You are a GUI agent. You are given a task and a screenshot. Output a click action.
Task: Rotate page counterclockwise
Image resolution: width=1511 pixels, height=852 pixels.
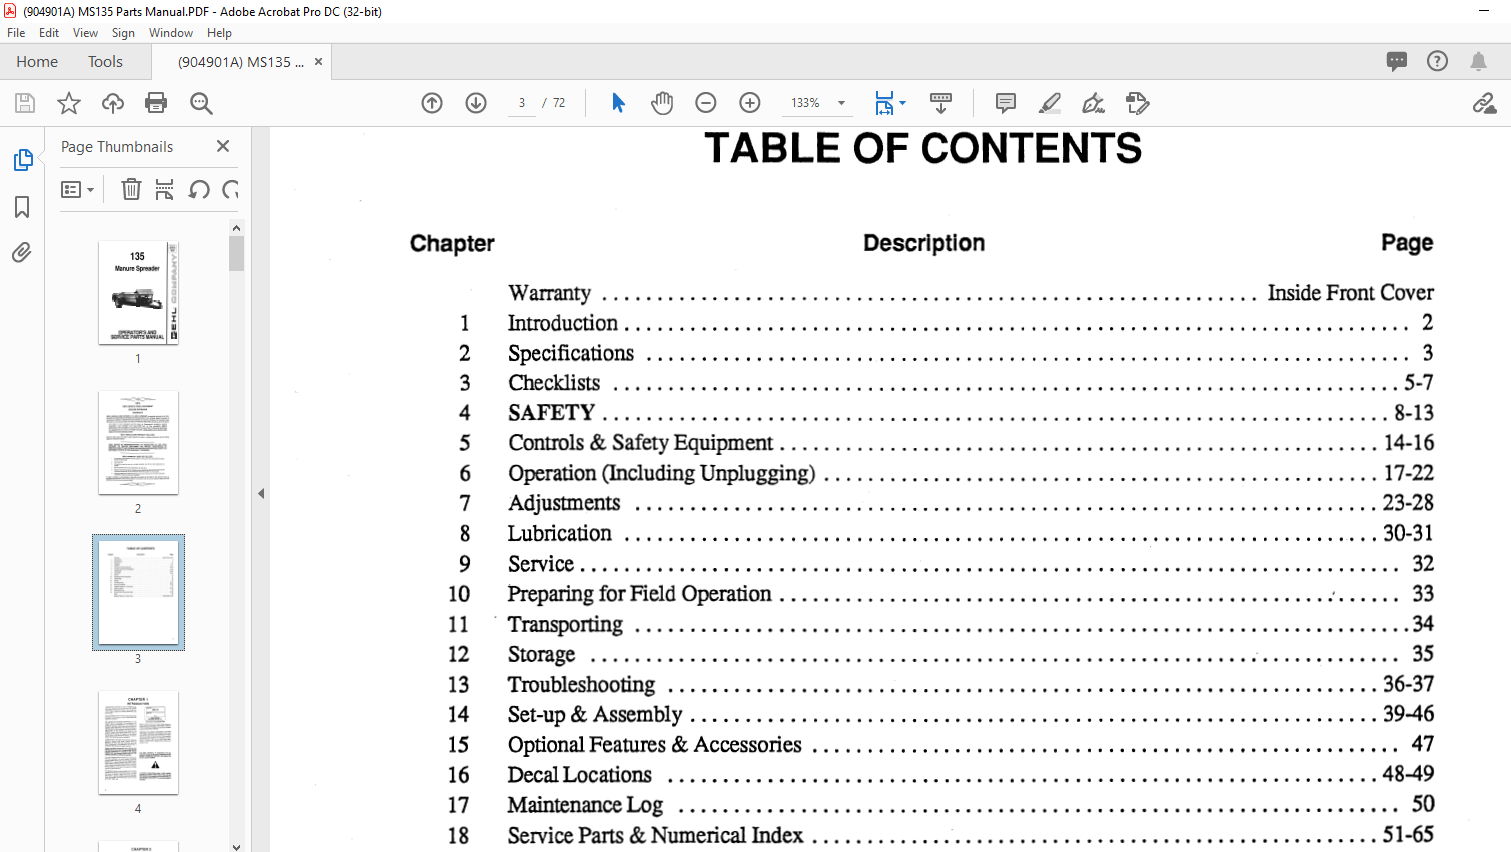199,189
